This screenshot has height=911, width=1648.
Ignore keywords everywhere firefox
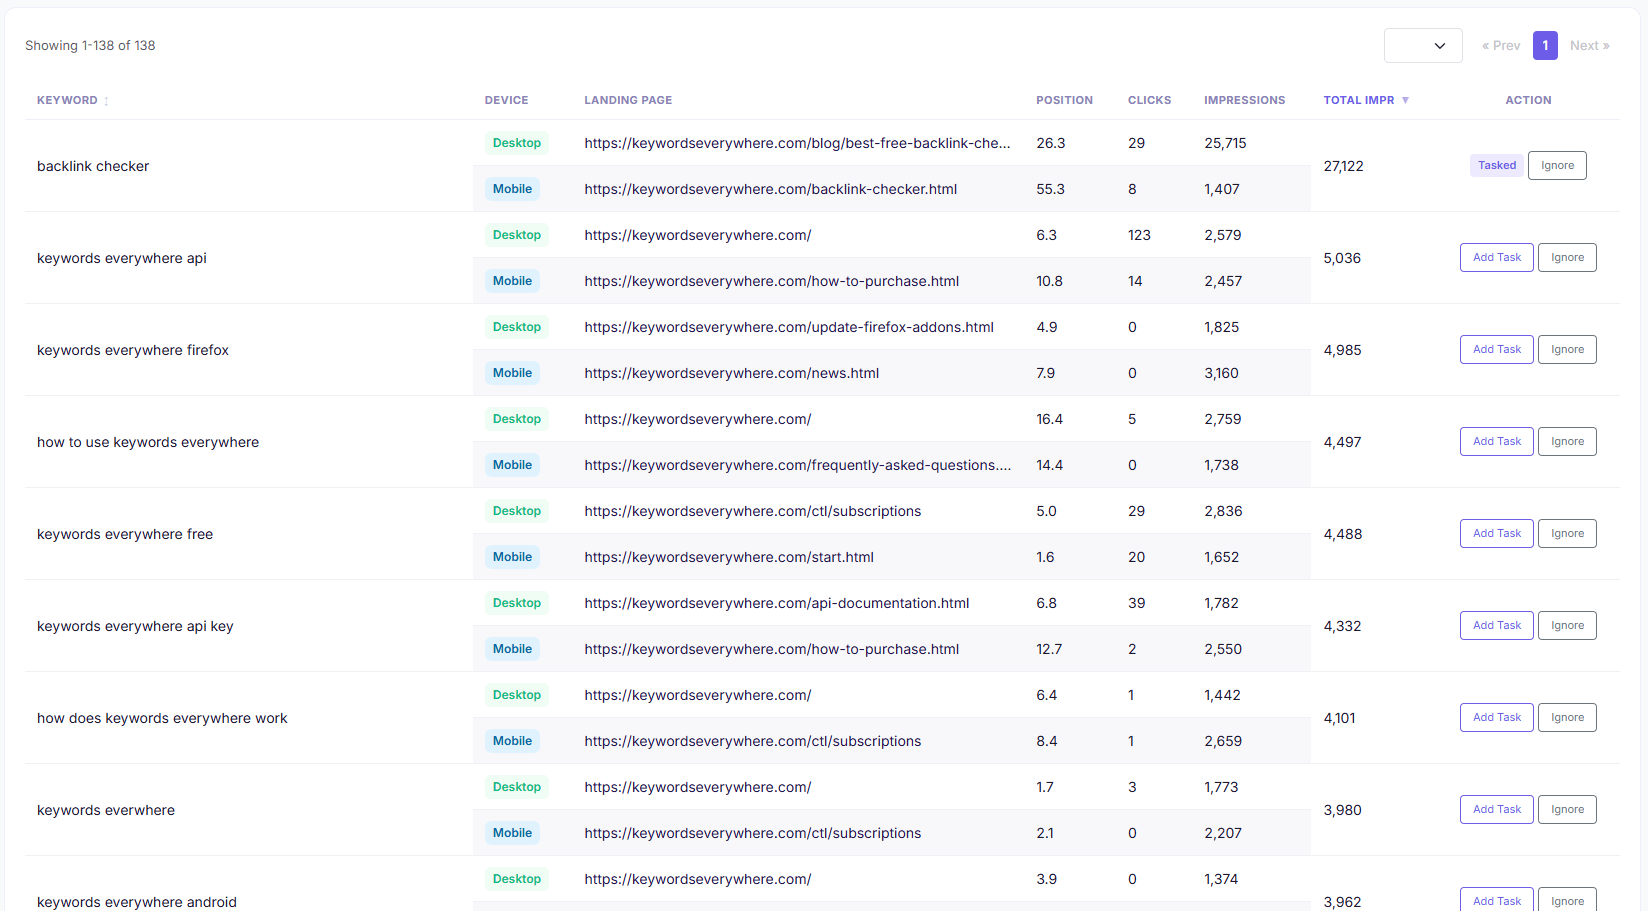tap(1567, 349)
